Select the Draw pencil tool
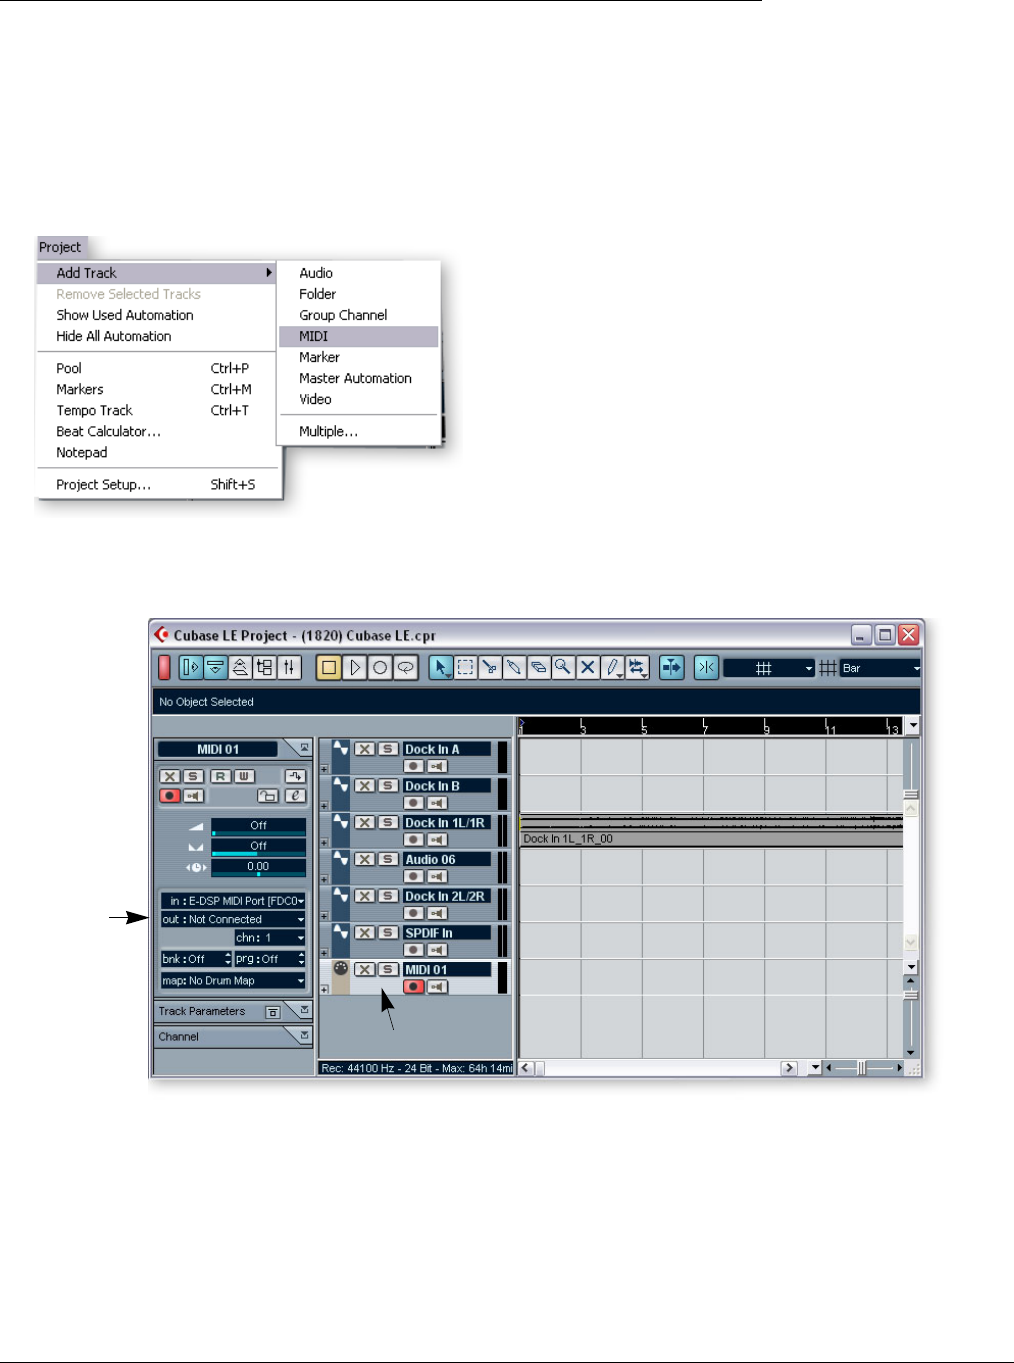 pos(612,668)
